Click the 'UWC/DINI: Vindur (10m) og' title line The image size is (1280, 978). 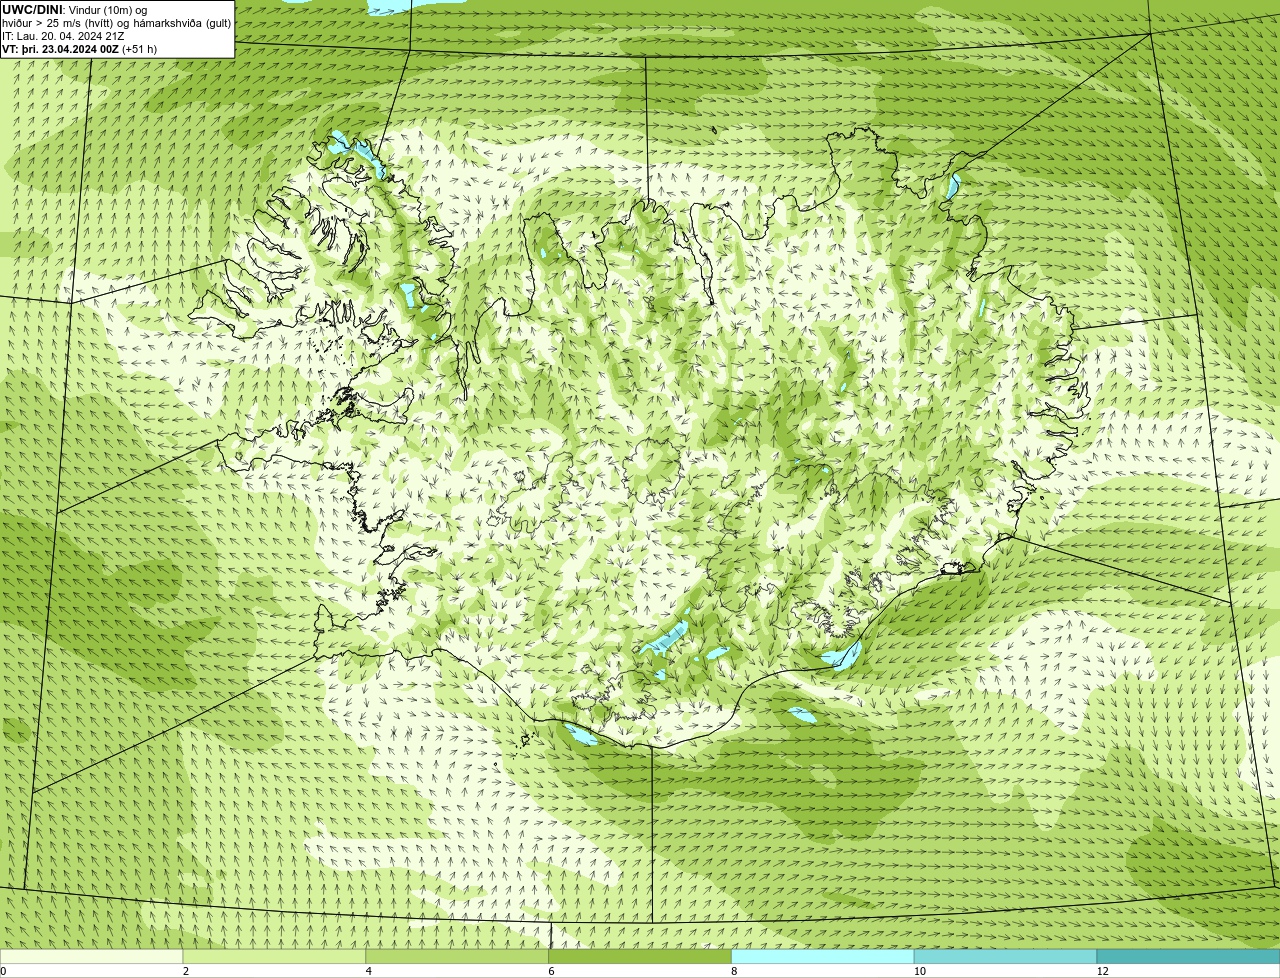[x=75, y=10]
